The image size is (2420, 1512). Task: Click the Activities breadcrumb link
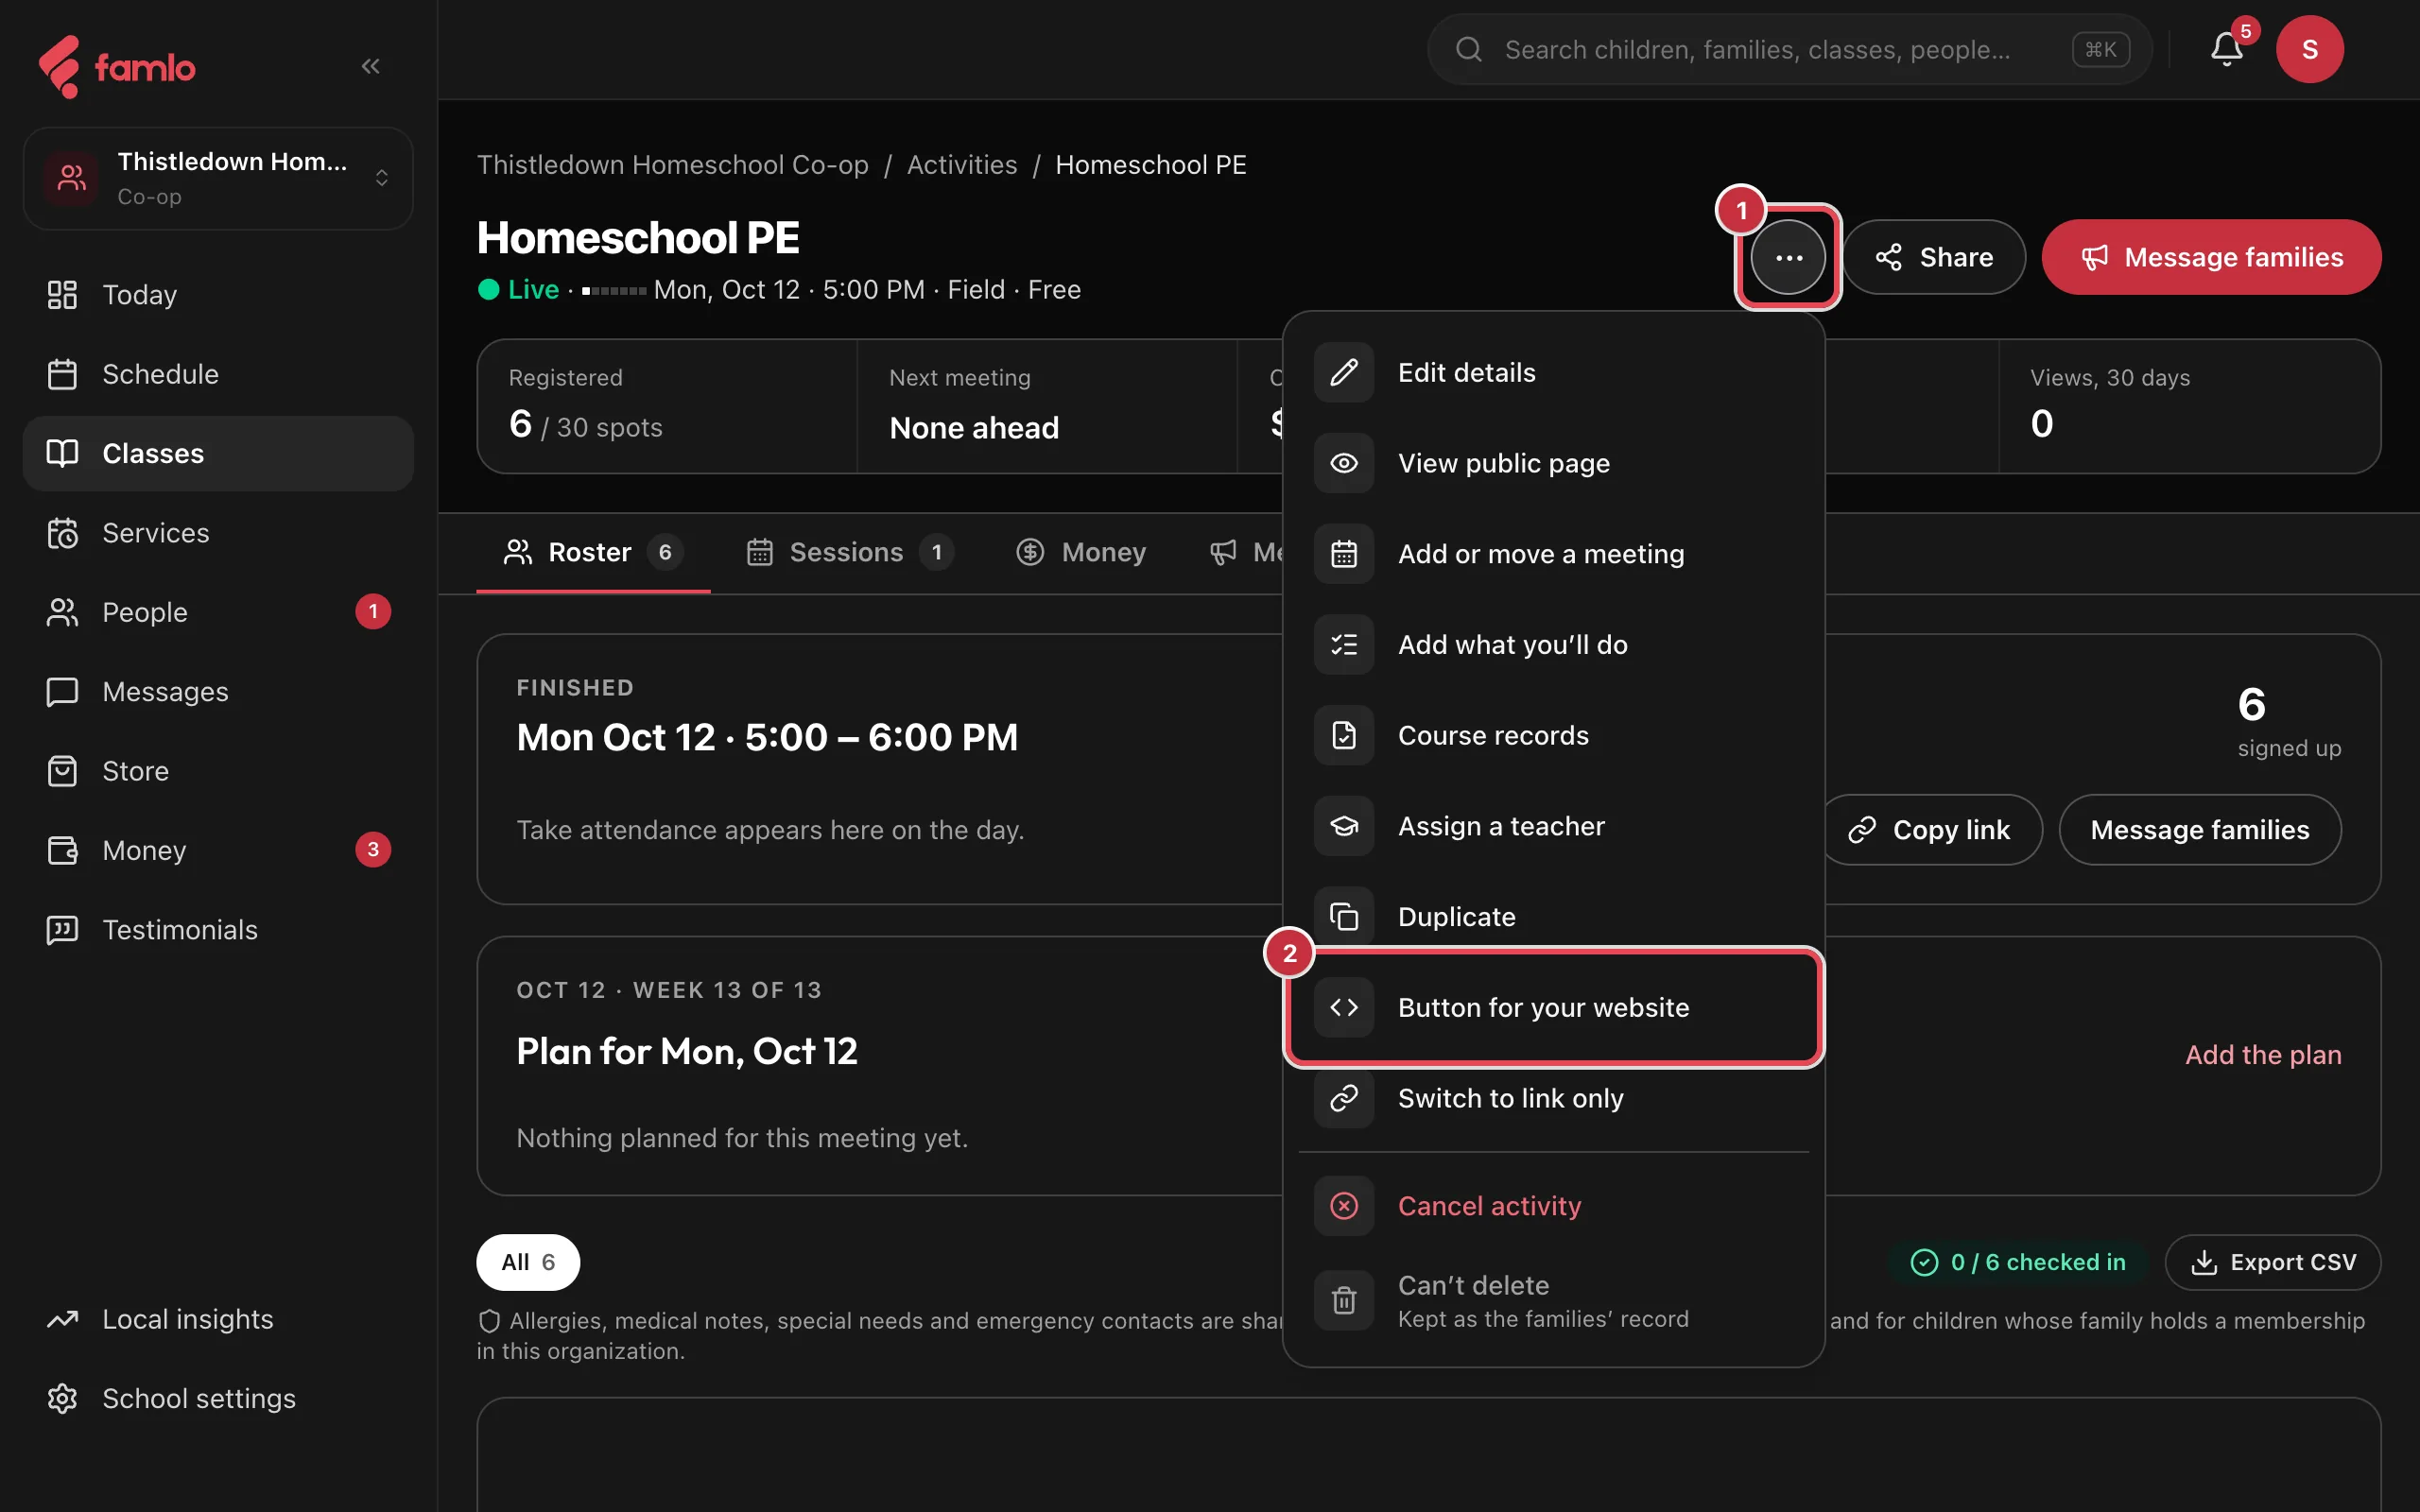pos(962,165)
